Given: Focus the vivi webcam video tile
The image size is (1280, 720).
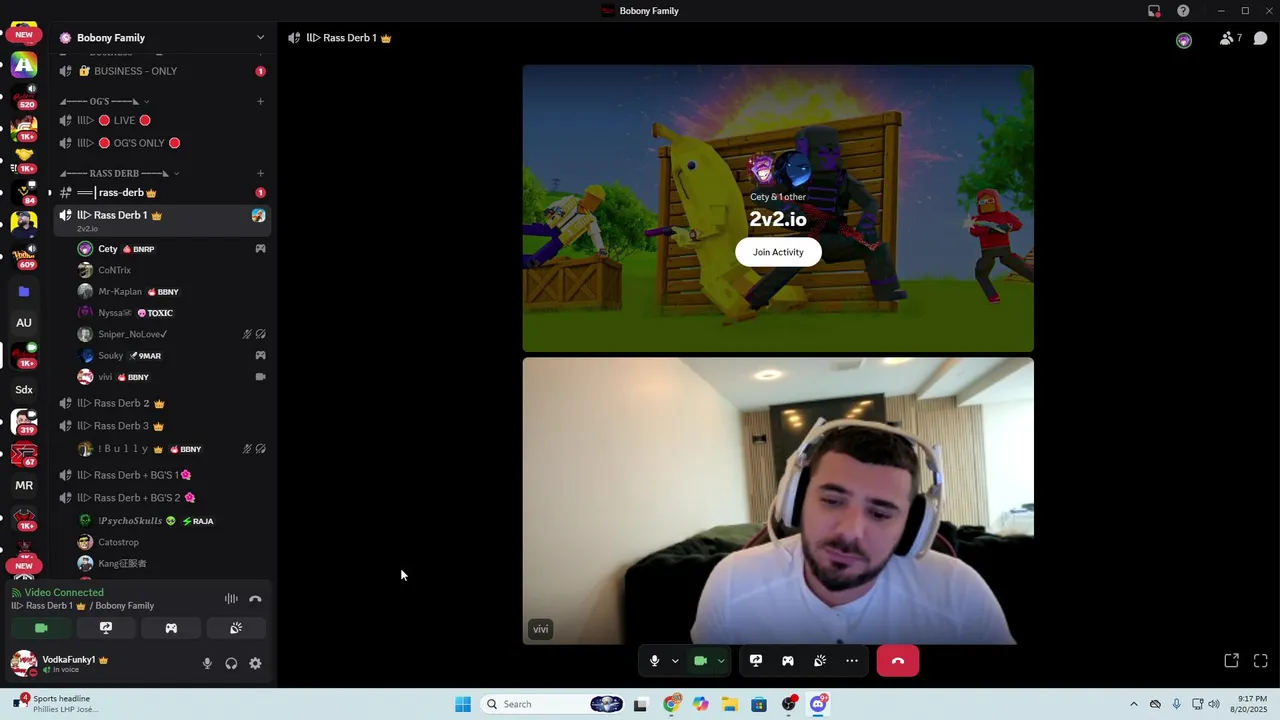Looking at the screenshot, I should tap(778, 501).
